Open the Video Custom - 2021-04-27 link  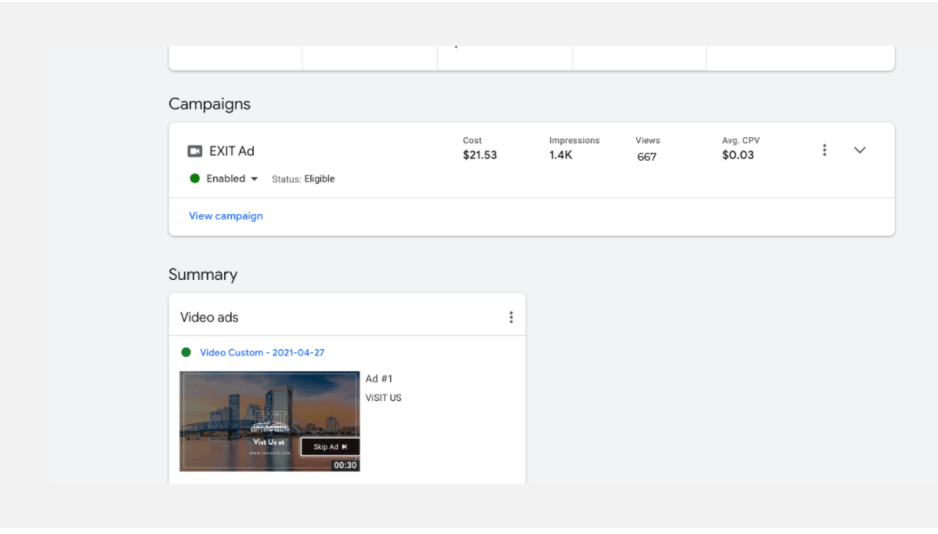coord(262,353)
